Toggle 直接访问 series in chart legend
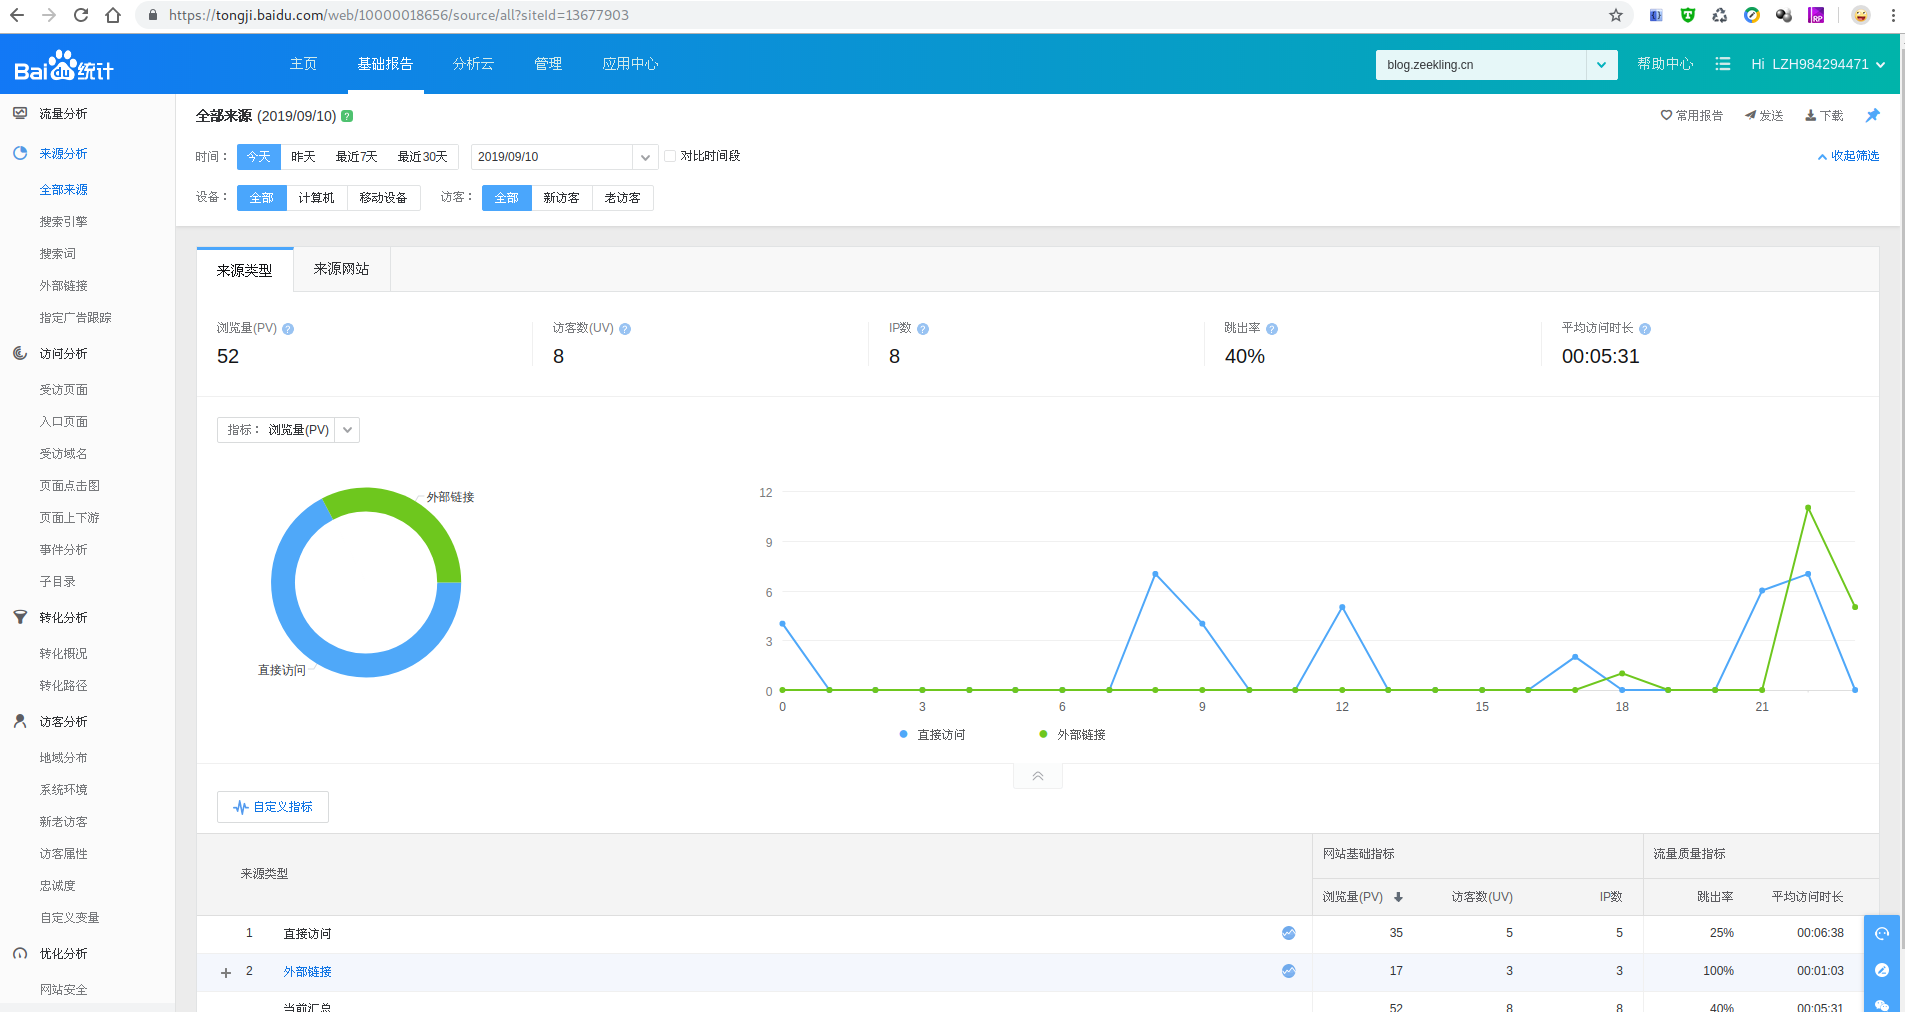This screenshot has width=1905, height=1012. coord(932,735)
